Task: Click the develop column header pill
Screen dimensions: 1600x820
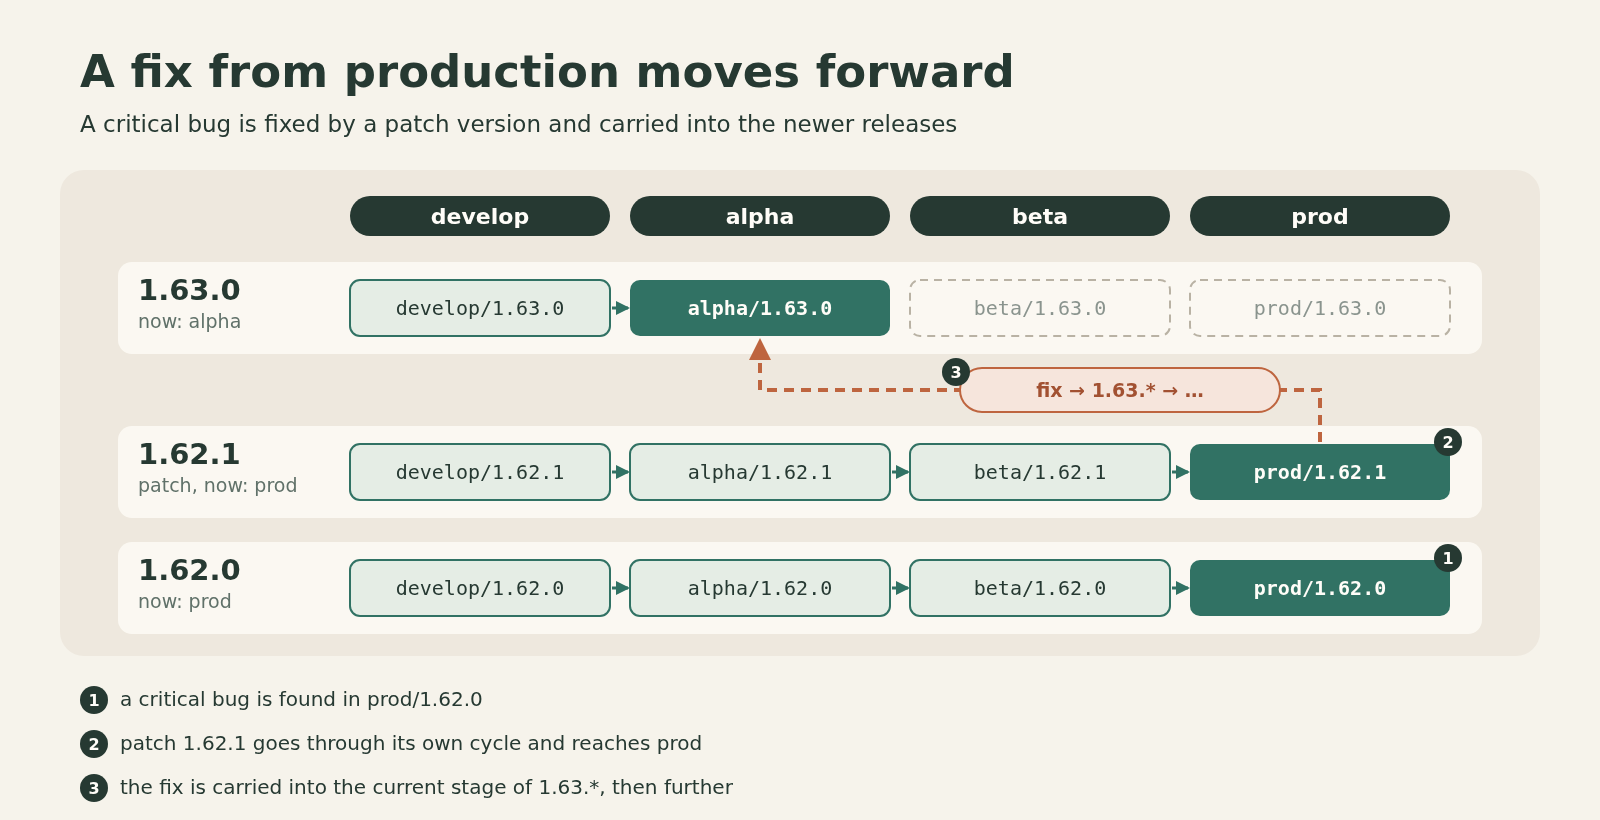Action: point(480,216)
